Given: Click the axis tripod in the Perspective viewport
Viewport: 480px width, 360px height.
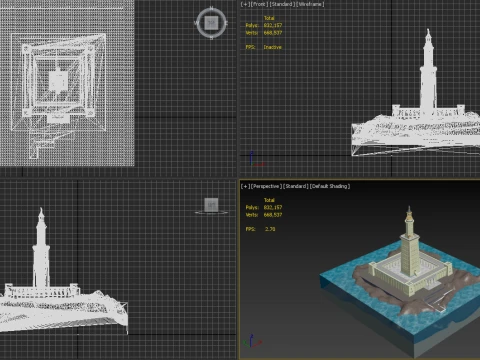Looking at the screenshot, I should coord(252,341).
